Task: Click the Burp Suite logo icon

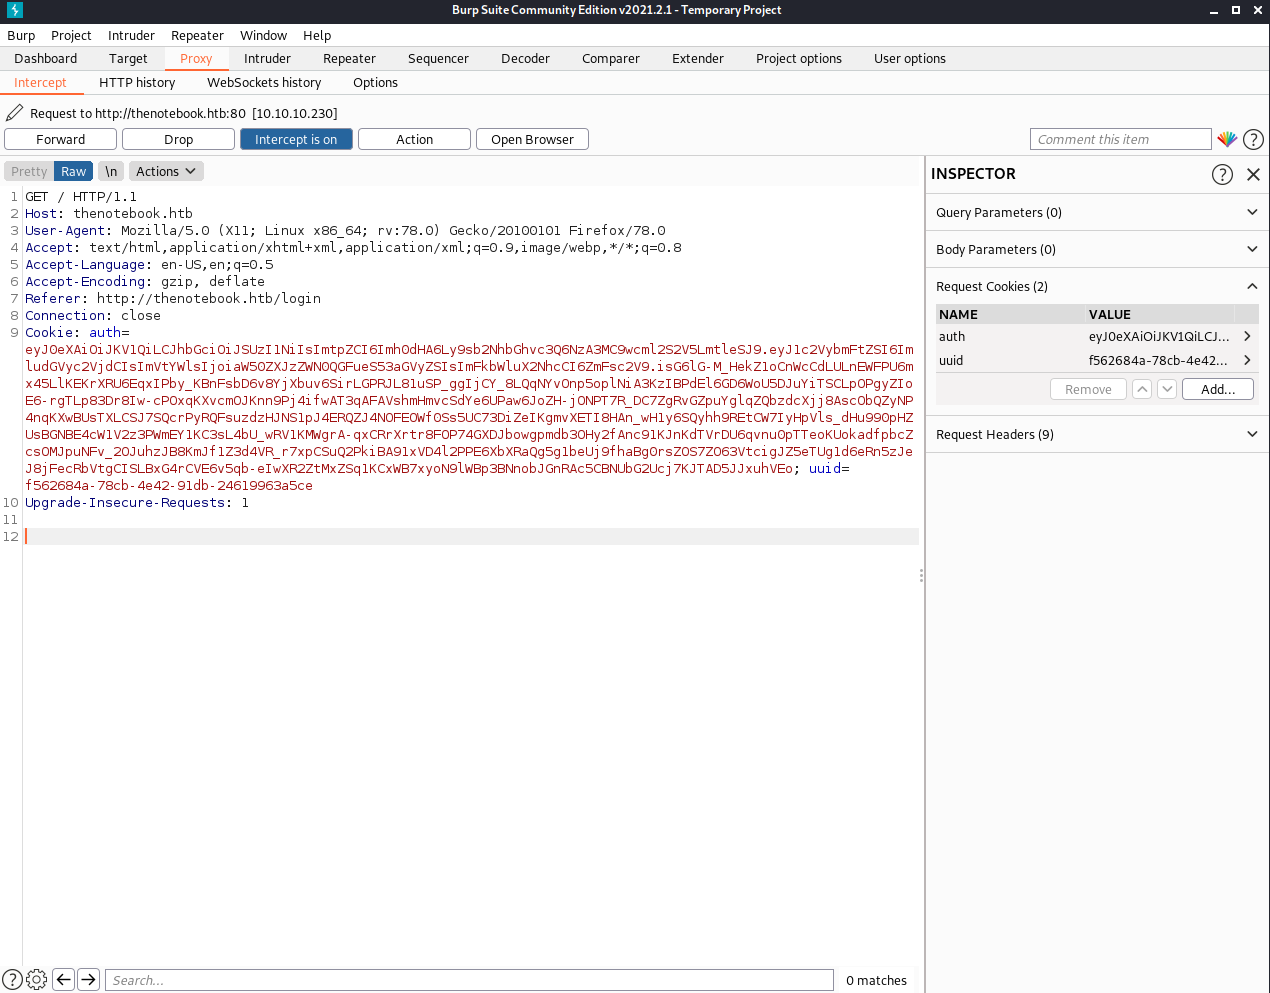Action: [15, 10]
